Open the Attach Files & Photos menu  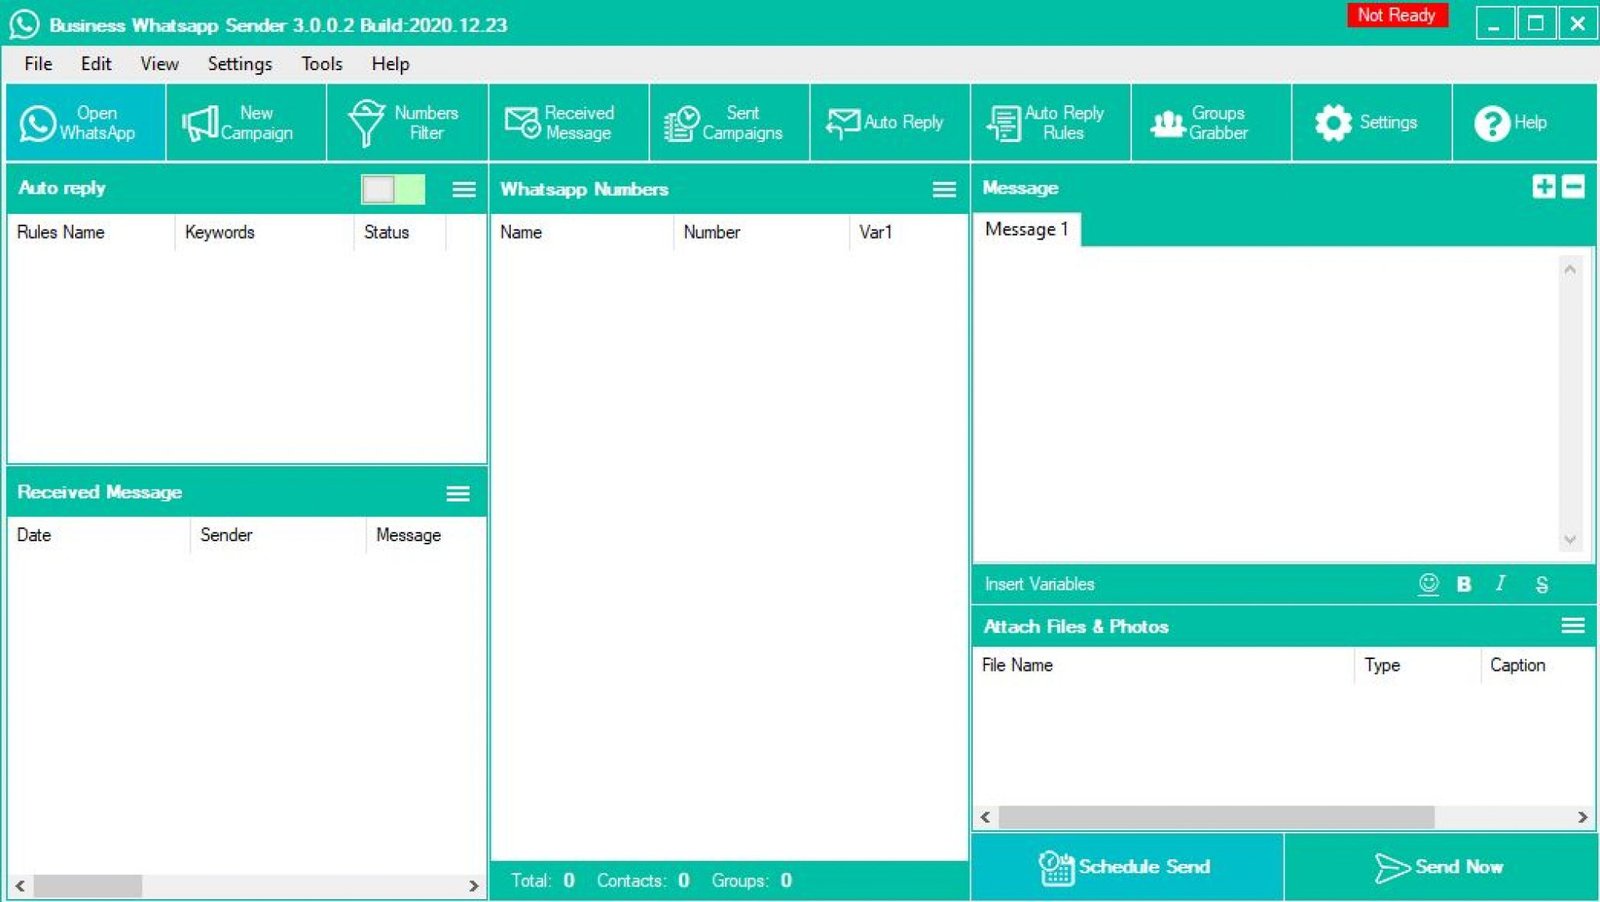pyautogui.click(x=1572, y=626)
